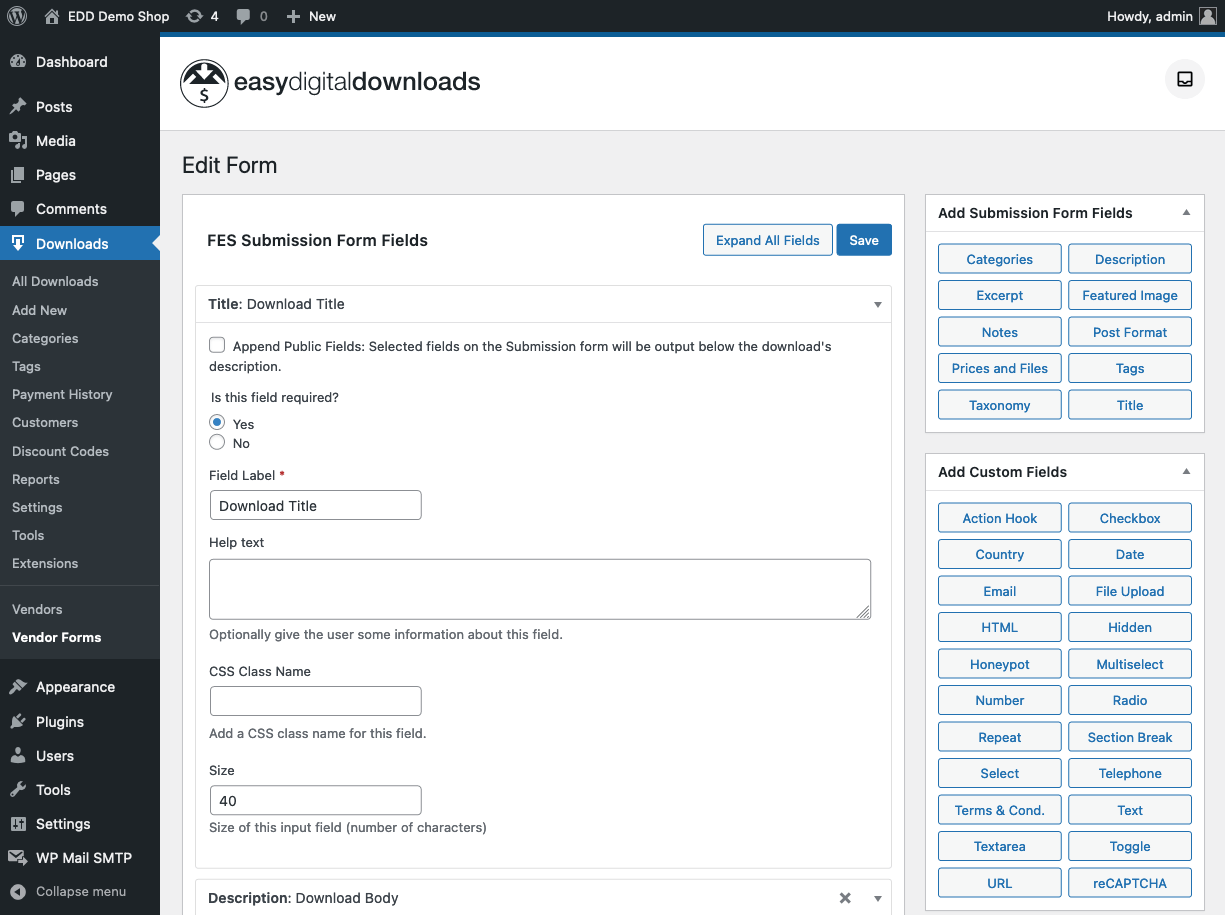
Task: Click the Collapse menu arrow icon
Action: point(18,892)
